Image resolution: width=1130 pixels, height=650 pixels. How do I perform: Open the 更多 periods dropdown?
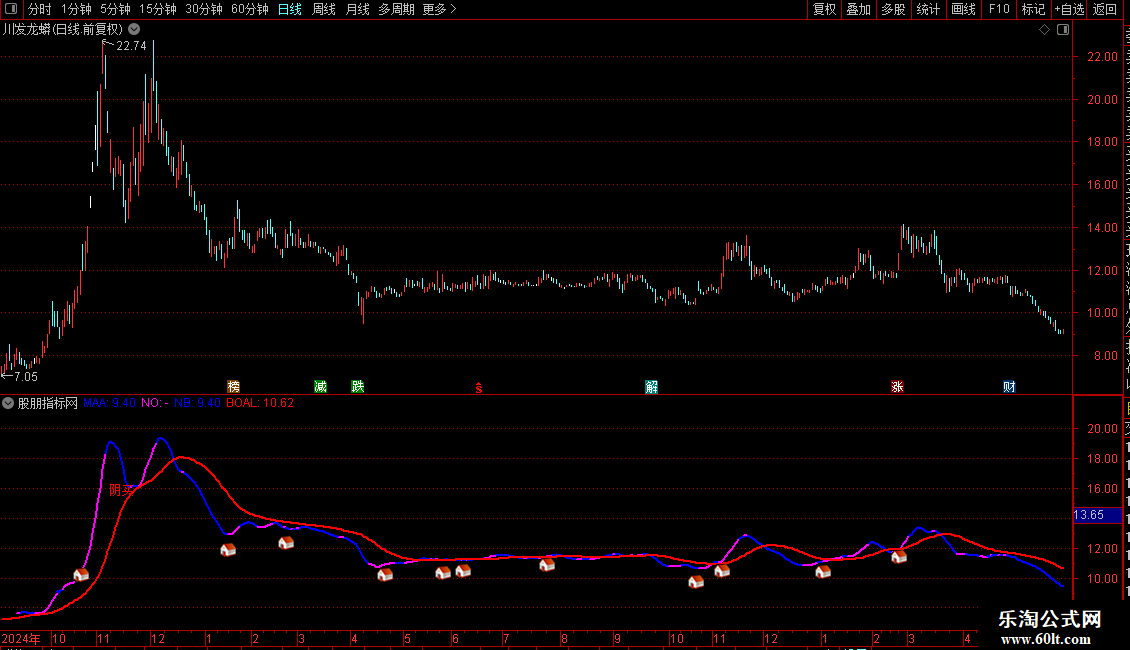point(439,9)
